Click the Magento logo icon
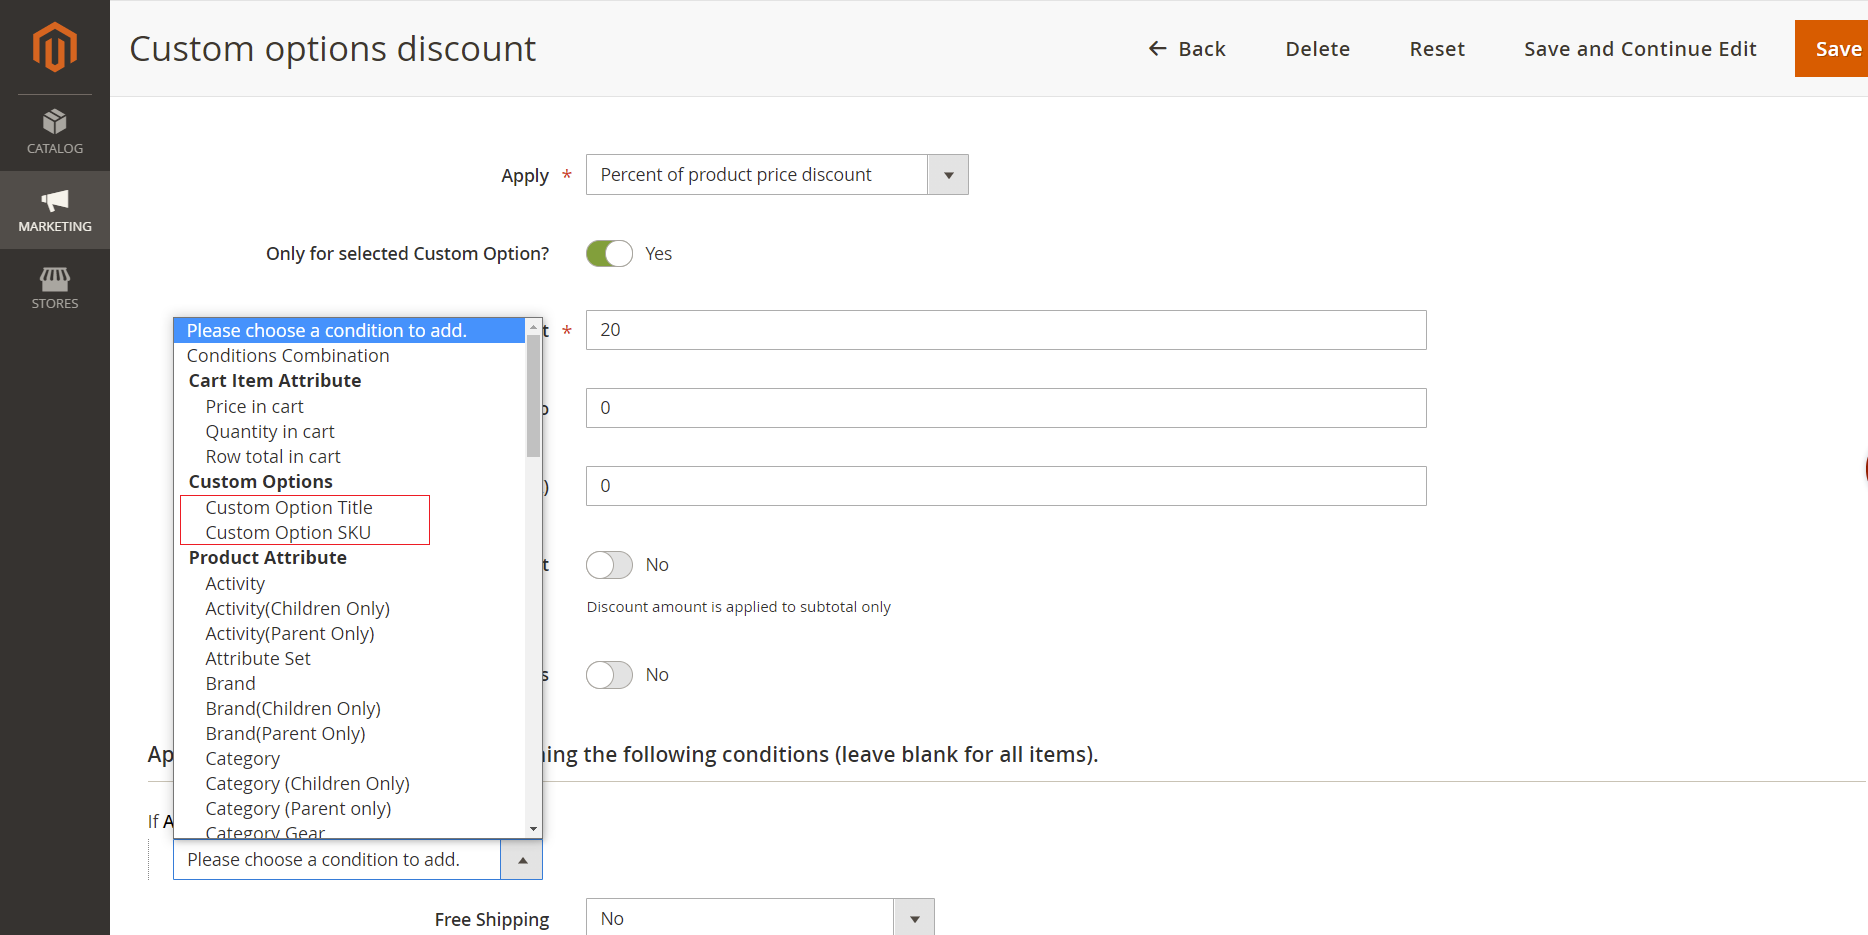 54,47
